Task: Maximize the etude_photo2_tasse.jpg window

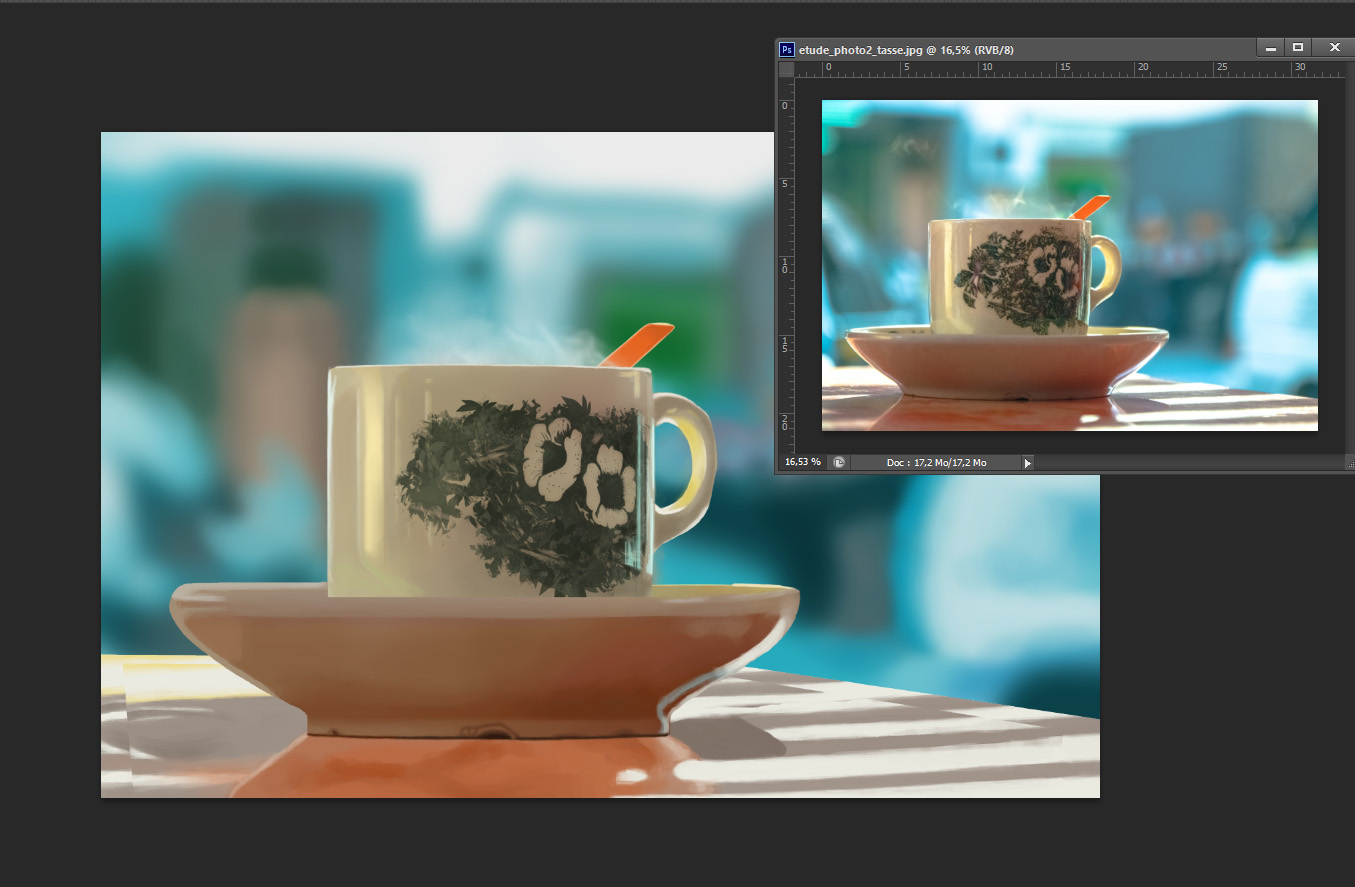Action: coord(1298,48)
